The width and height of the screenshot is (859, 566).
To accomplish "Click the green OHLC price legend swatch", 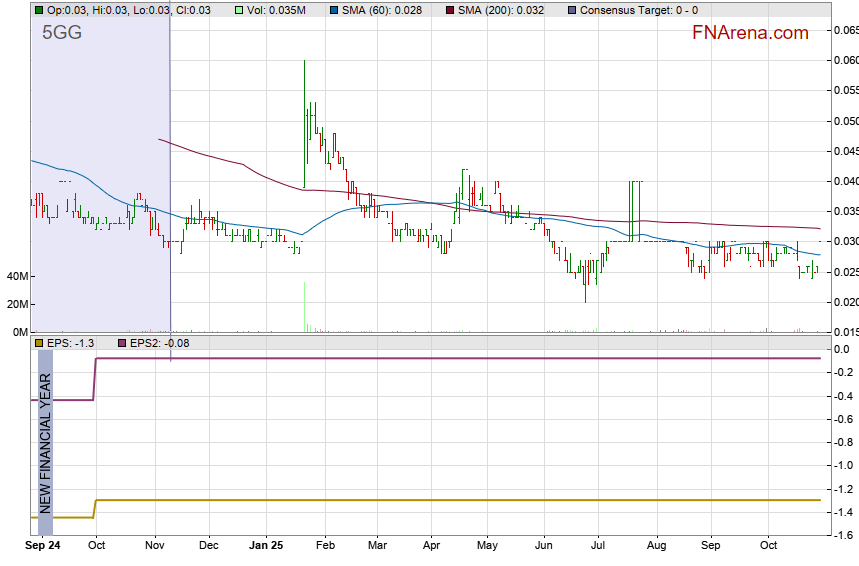I will coord(38,10).
